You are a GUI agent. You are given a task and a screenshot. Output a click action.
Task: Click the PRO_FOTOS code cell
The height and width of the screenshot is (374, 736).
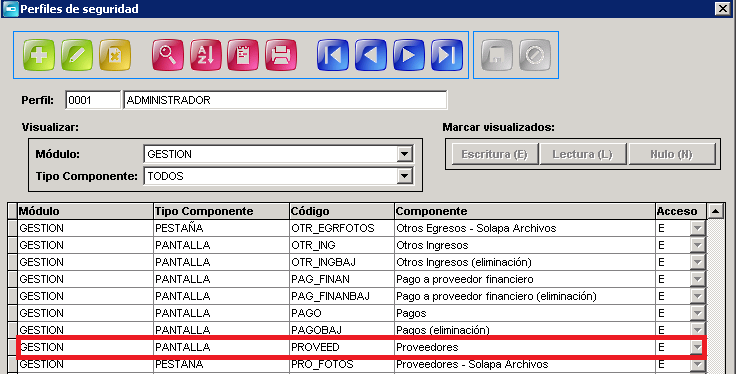342,364
